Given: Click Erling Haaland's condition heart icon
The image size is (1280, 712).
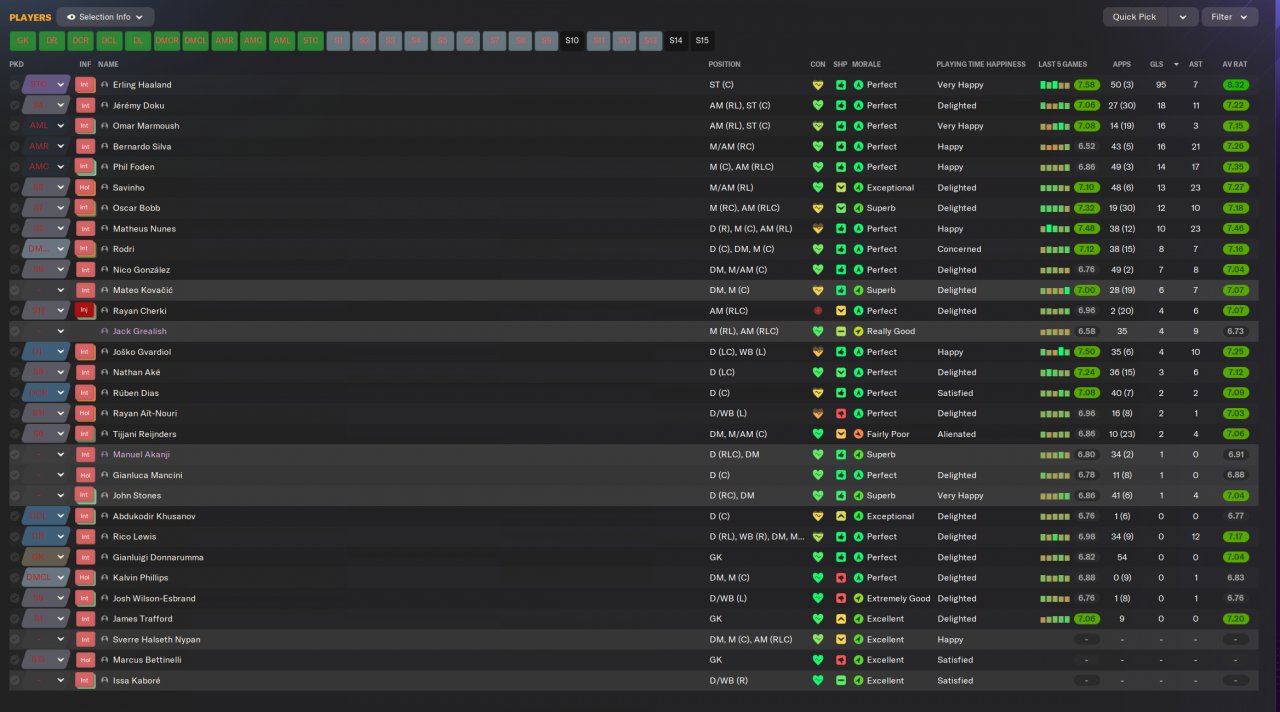Looking at the screenshot, I should [818, 85].
